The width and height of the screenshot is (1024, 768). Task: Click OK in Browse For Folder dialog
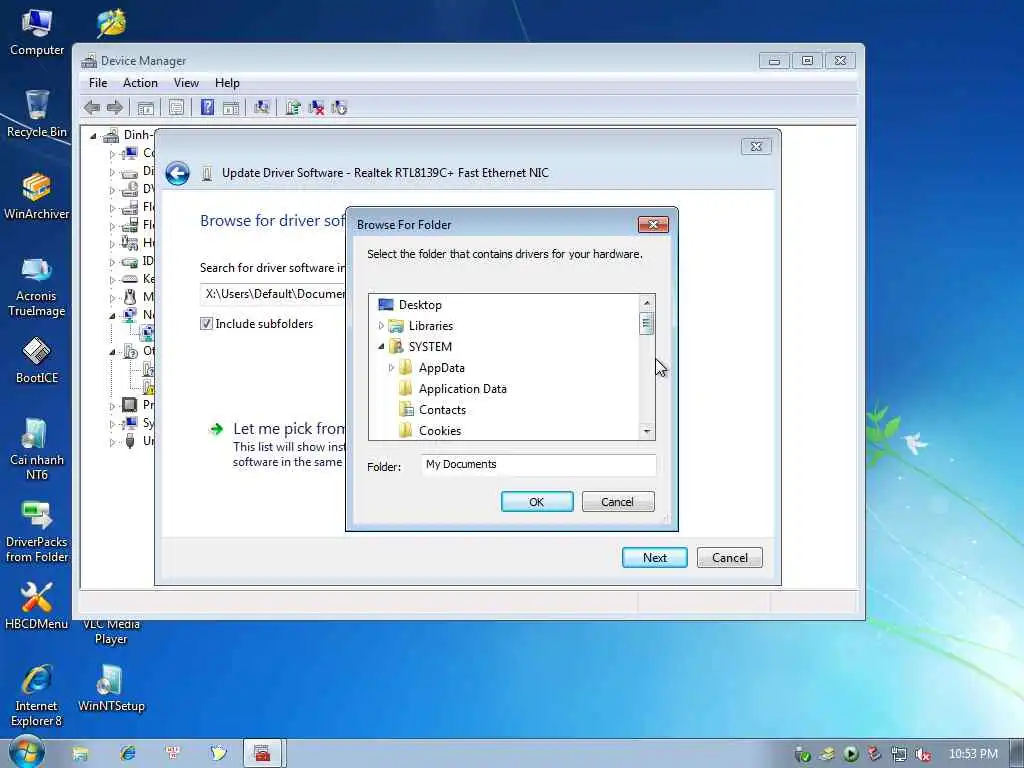tap(537, 502)
